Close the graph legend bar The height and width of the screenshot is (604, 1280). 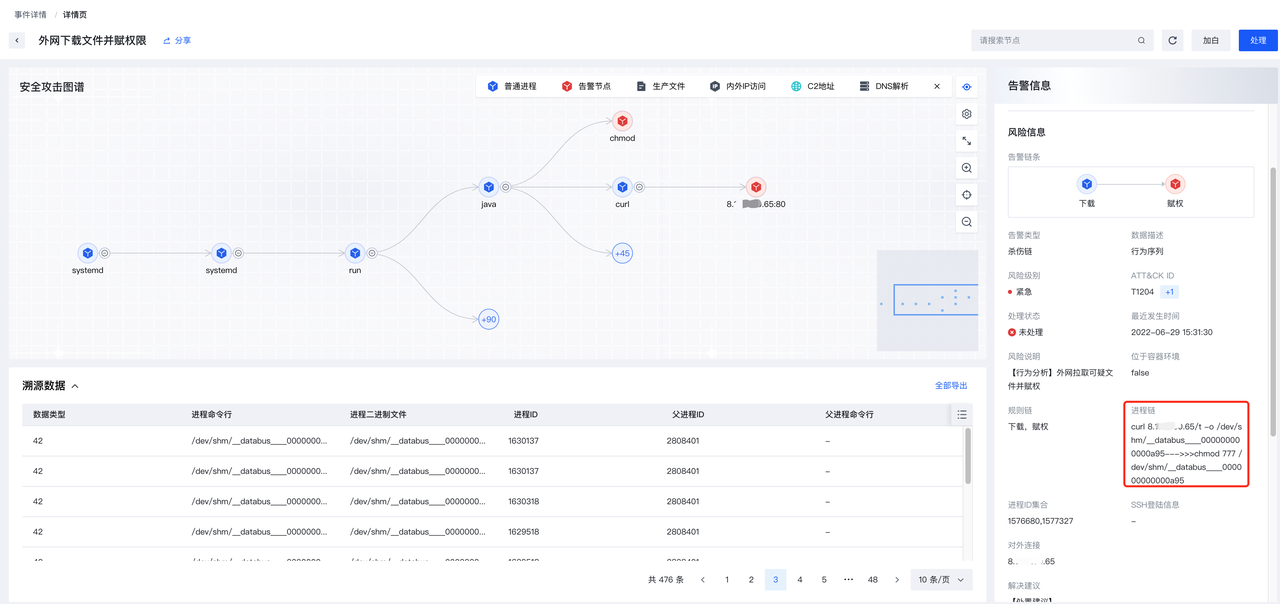(937, 87)
